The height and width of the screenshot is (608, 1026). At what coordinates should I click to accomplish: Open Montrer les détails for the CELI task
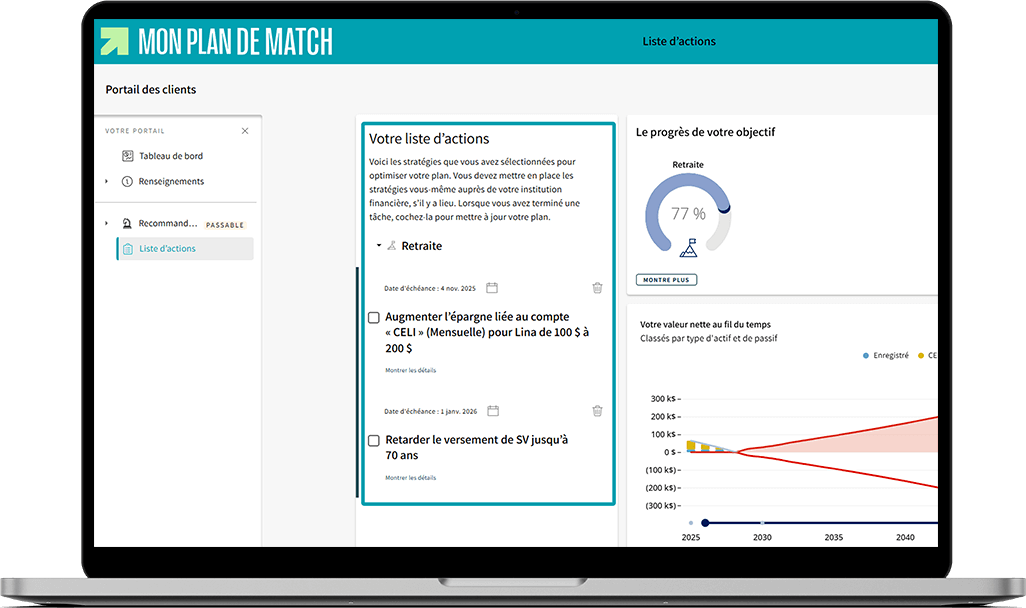(x=410, y=369)
